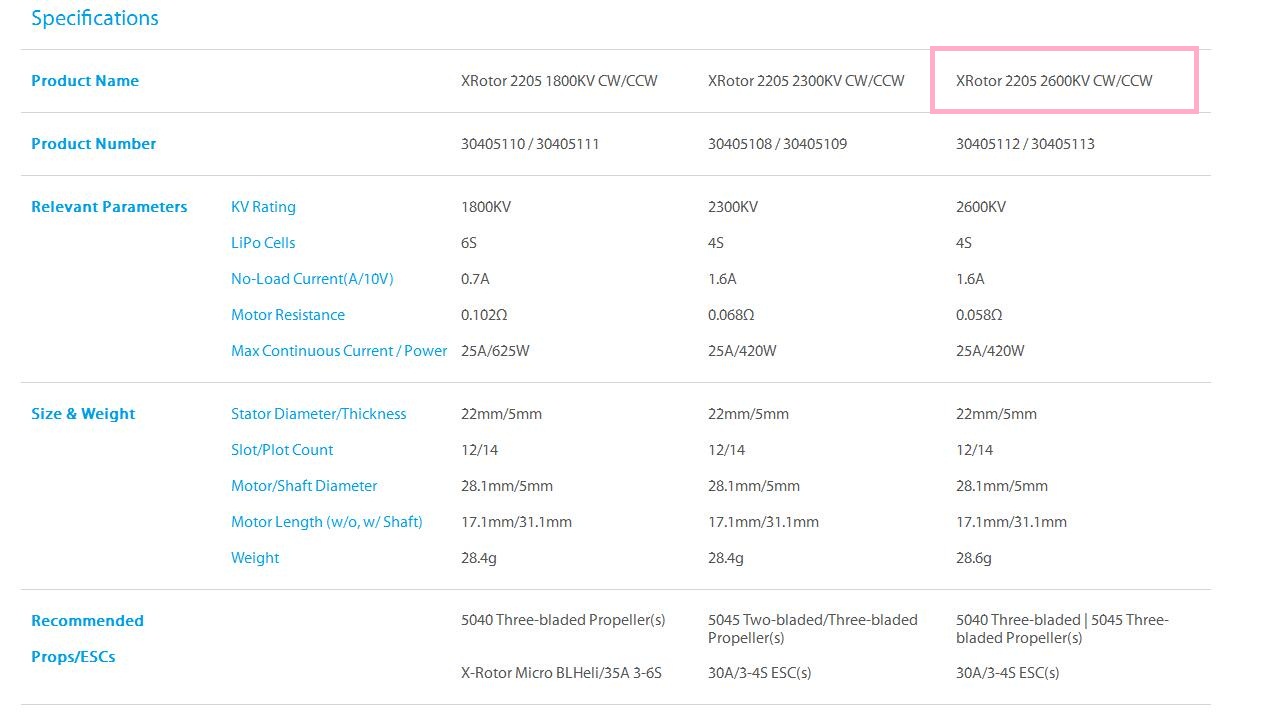Click the 2300KV rating value

733,207
